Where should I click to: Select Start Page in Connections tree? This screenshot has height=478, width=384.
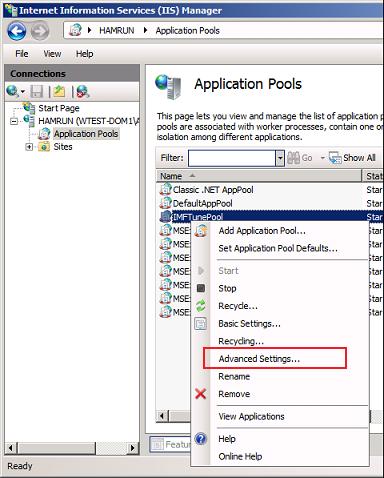pyautogui.click(x=59, y=108)
